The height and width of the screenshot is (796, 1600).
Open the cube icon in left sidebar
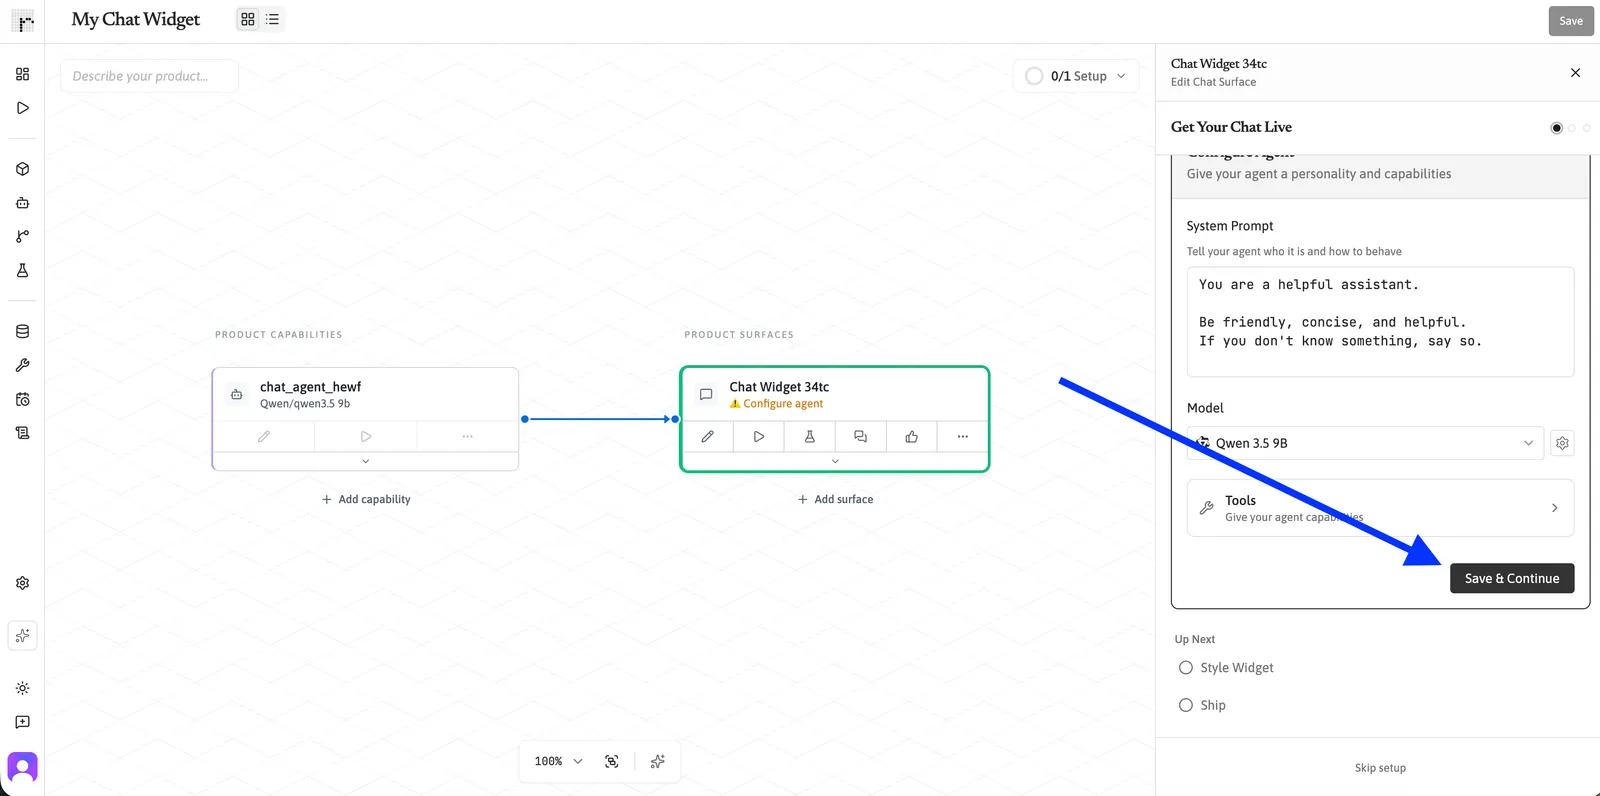tap(22, 169)
